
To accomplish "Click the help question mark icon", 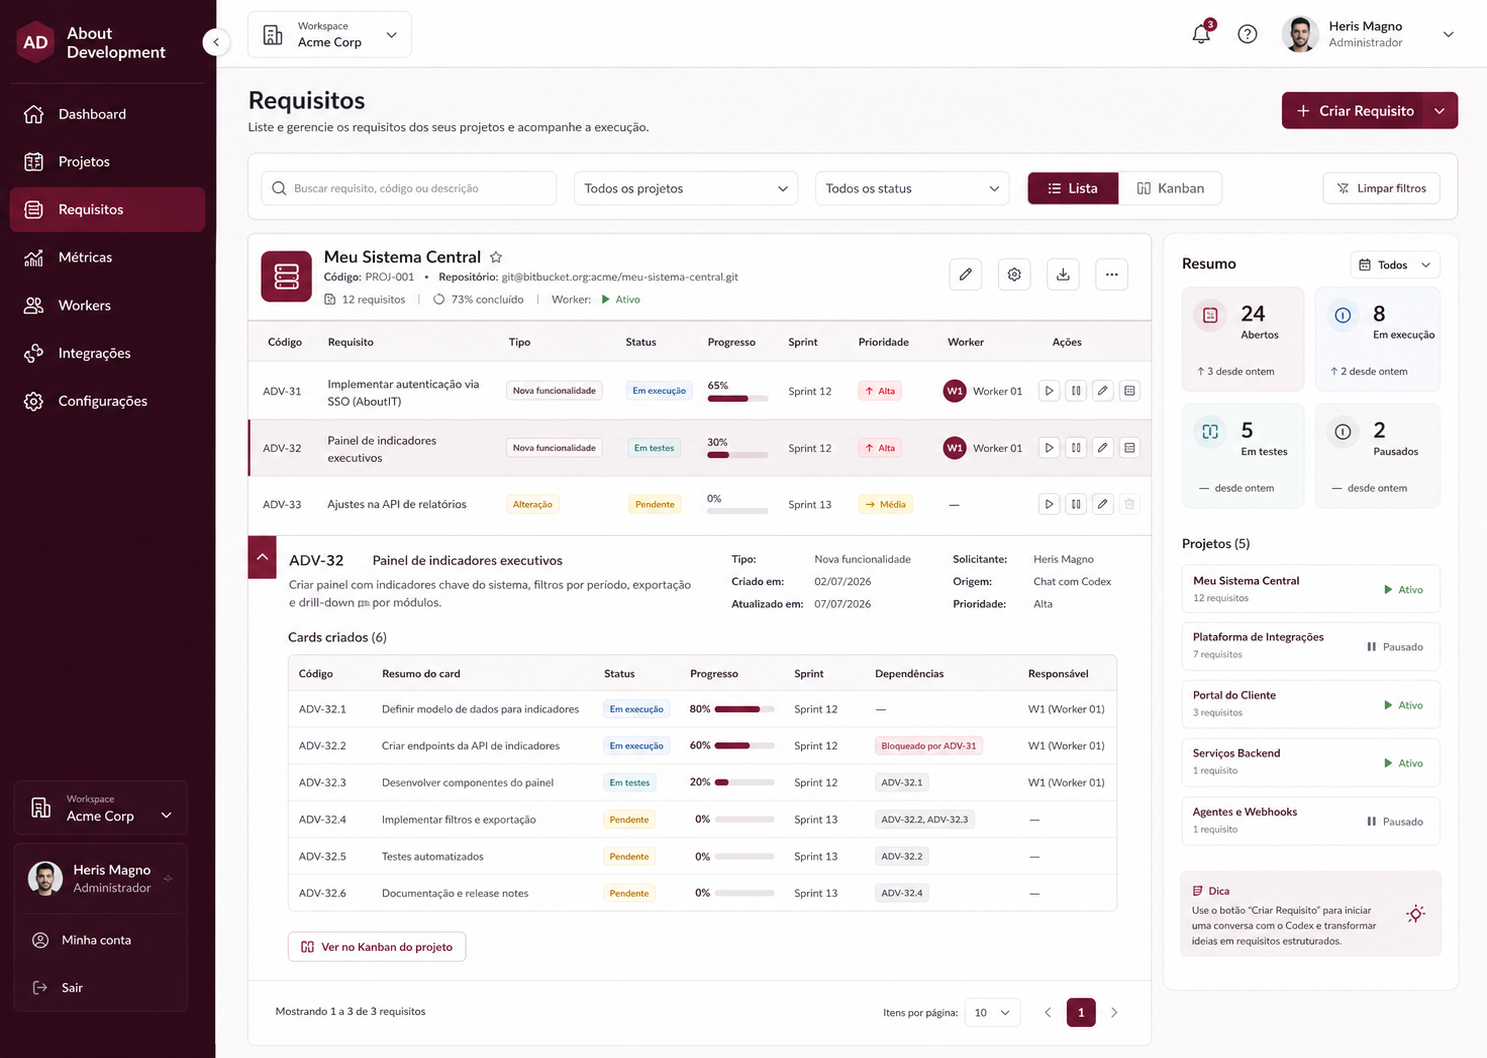I will click(x=1247, y=34).
